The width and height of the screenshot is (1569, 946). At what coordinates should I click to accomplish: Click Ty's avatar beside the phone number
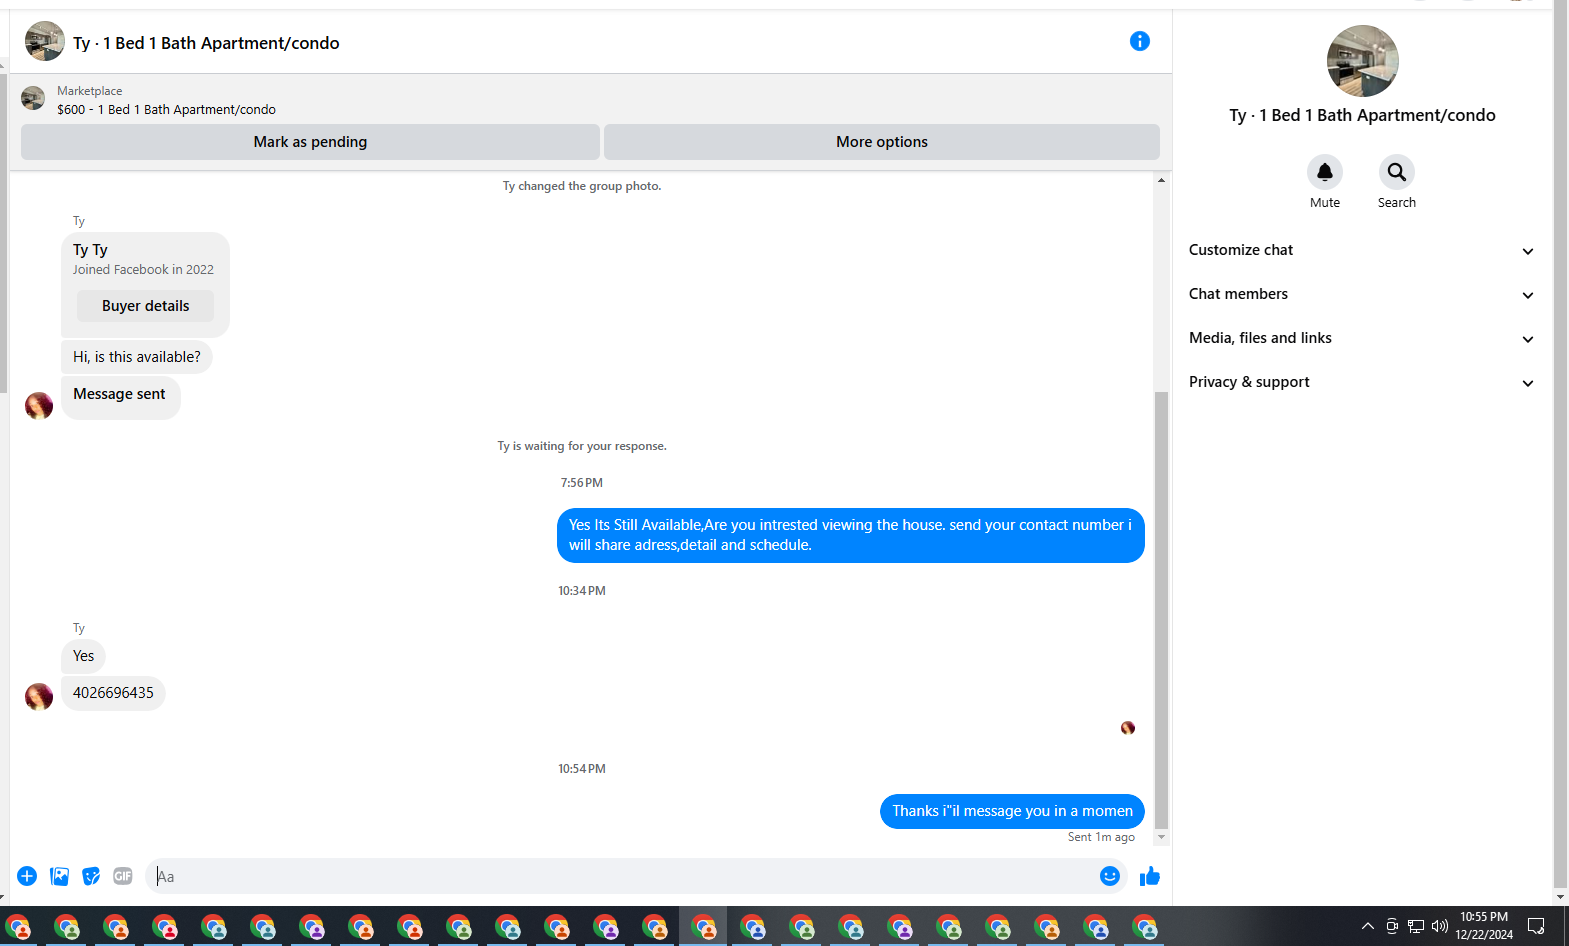point(39,696)
